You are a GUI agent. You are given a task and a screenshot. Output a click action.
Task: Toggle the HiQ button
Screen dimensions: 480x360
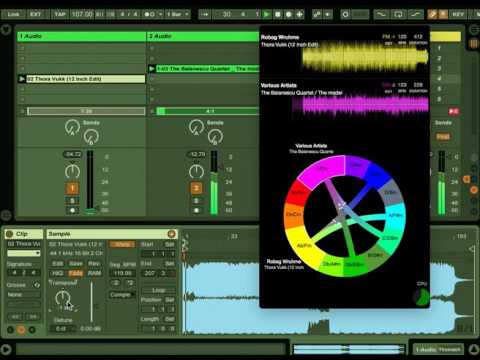pos(58,273)
